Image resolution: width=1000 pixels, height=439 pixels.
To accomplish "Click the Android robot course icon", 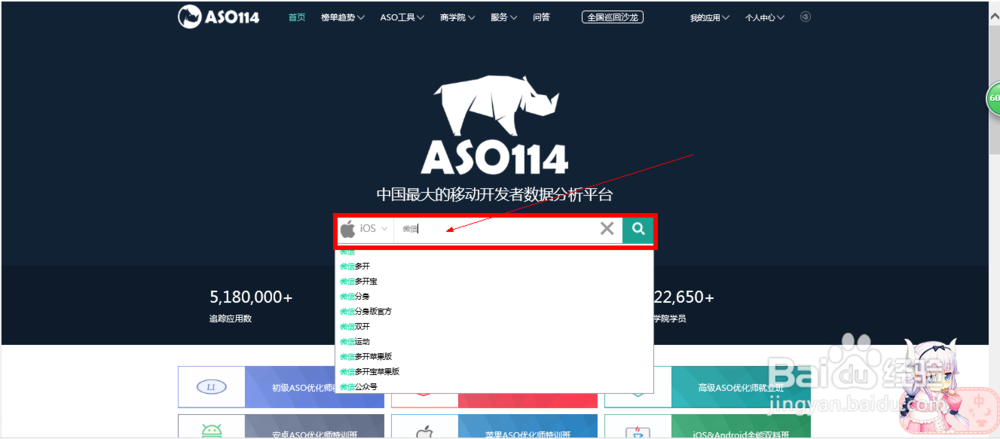I will [211, 430].
